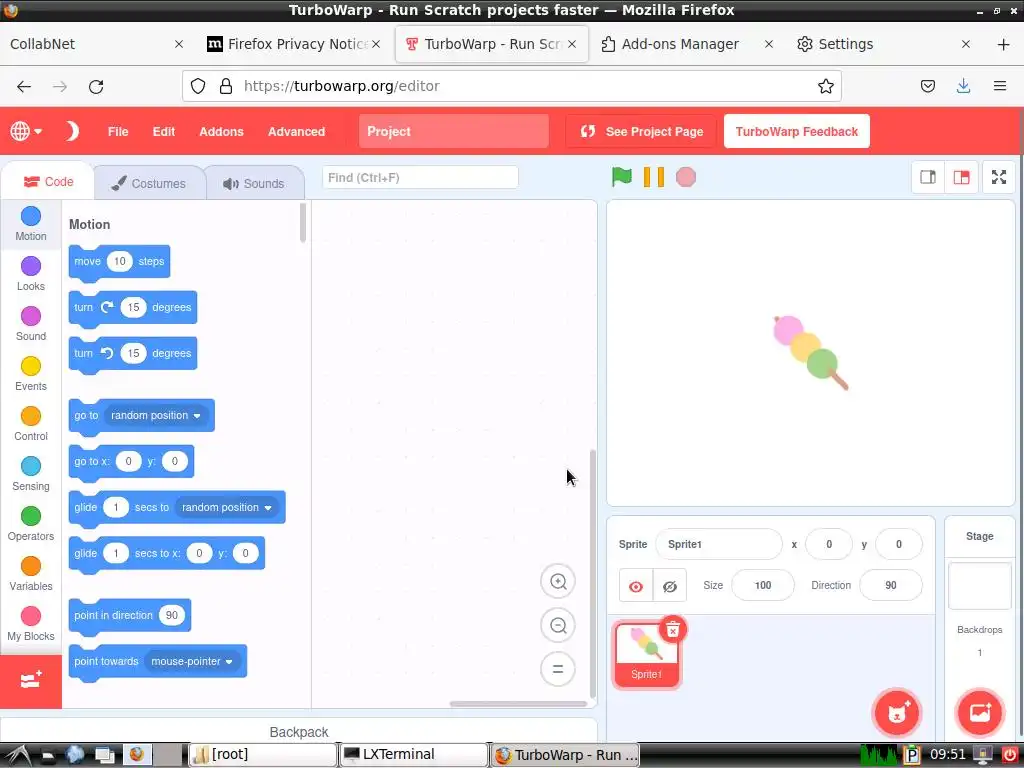This screenshot has height=768, width=1024.
Task: Click the workspace horizontal scrollbar
Action: point(518,704)
